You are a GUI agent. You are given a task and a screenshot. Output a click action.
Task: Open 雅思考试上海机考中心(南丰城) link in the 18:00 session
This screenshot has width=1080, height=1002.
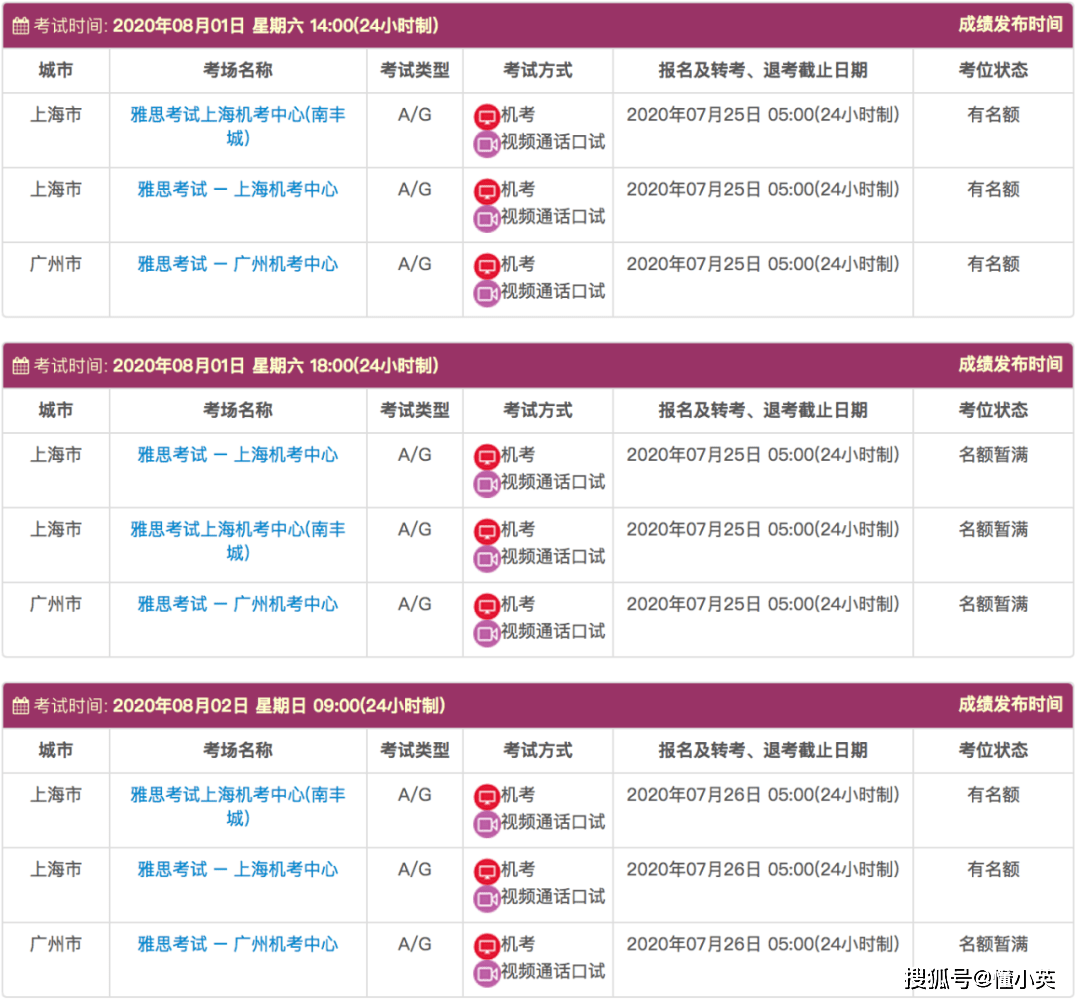tap(238, 541)
